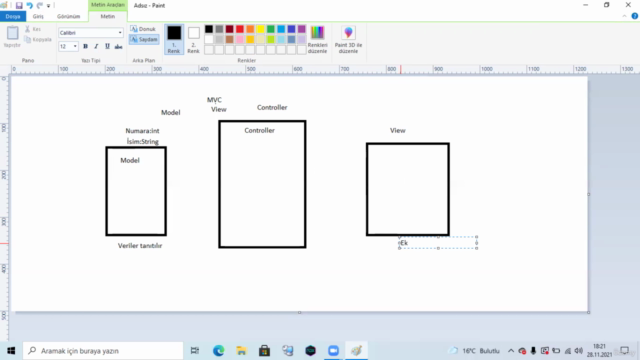Click the MVC label on canvas

coord(214,100)
